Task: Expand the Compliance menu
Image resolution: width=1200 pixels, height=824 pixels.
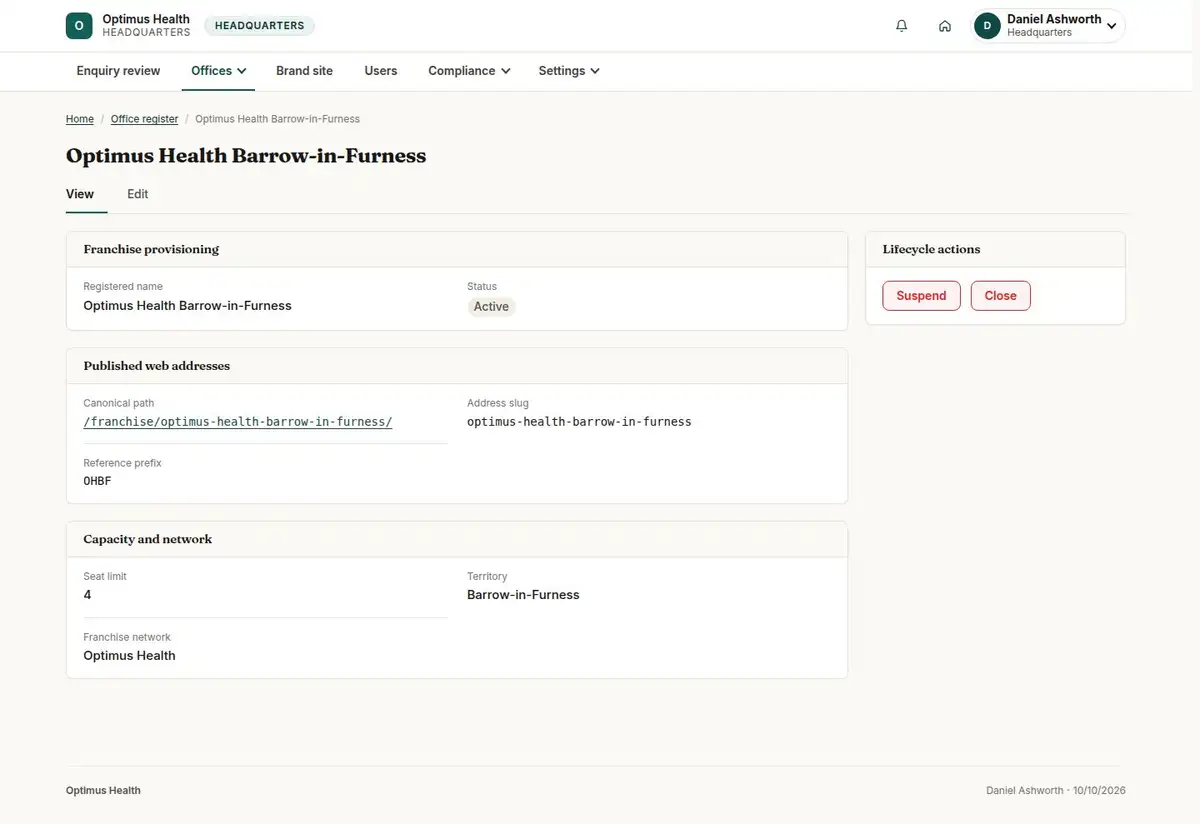Action: pos(469,71)
